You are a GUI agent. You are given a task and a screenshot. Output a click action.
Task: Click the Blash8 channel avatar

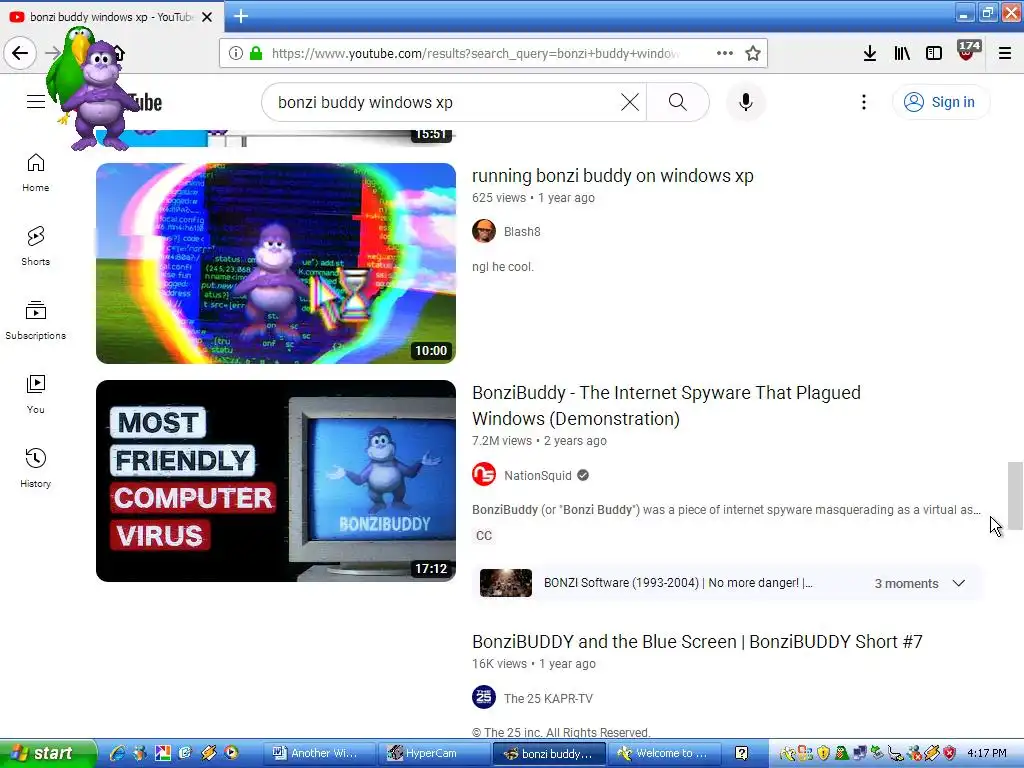tap(484, 231)
